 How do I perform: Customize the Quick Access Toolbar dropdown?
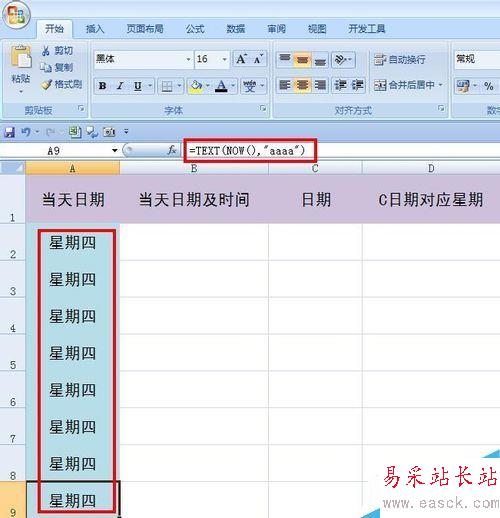126,132
